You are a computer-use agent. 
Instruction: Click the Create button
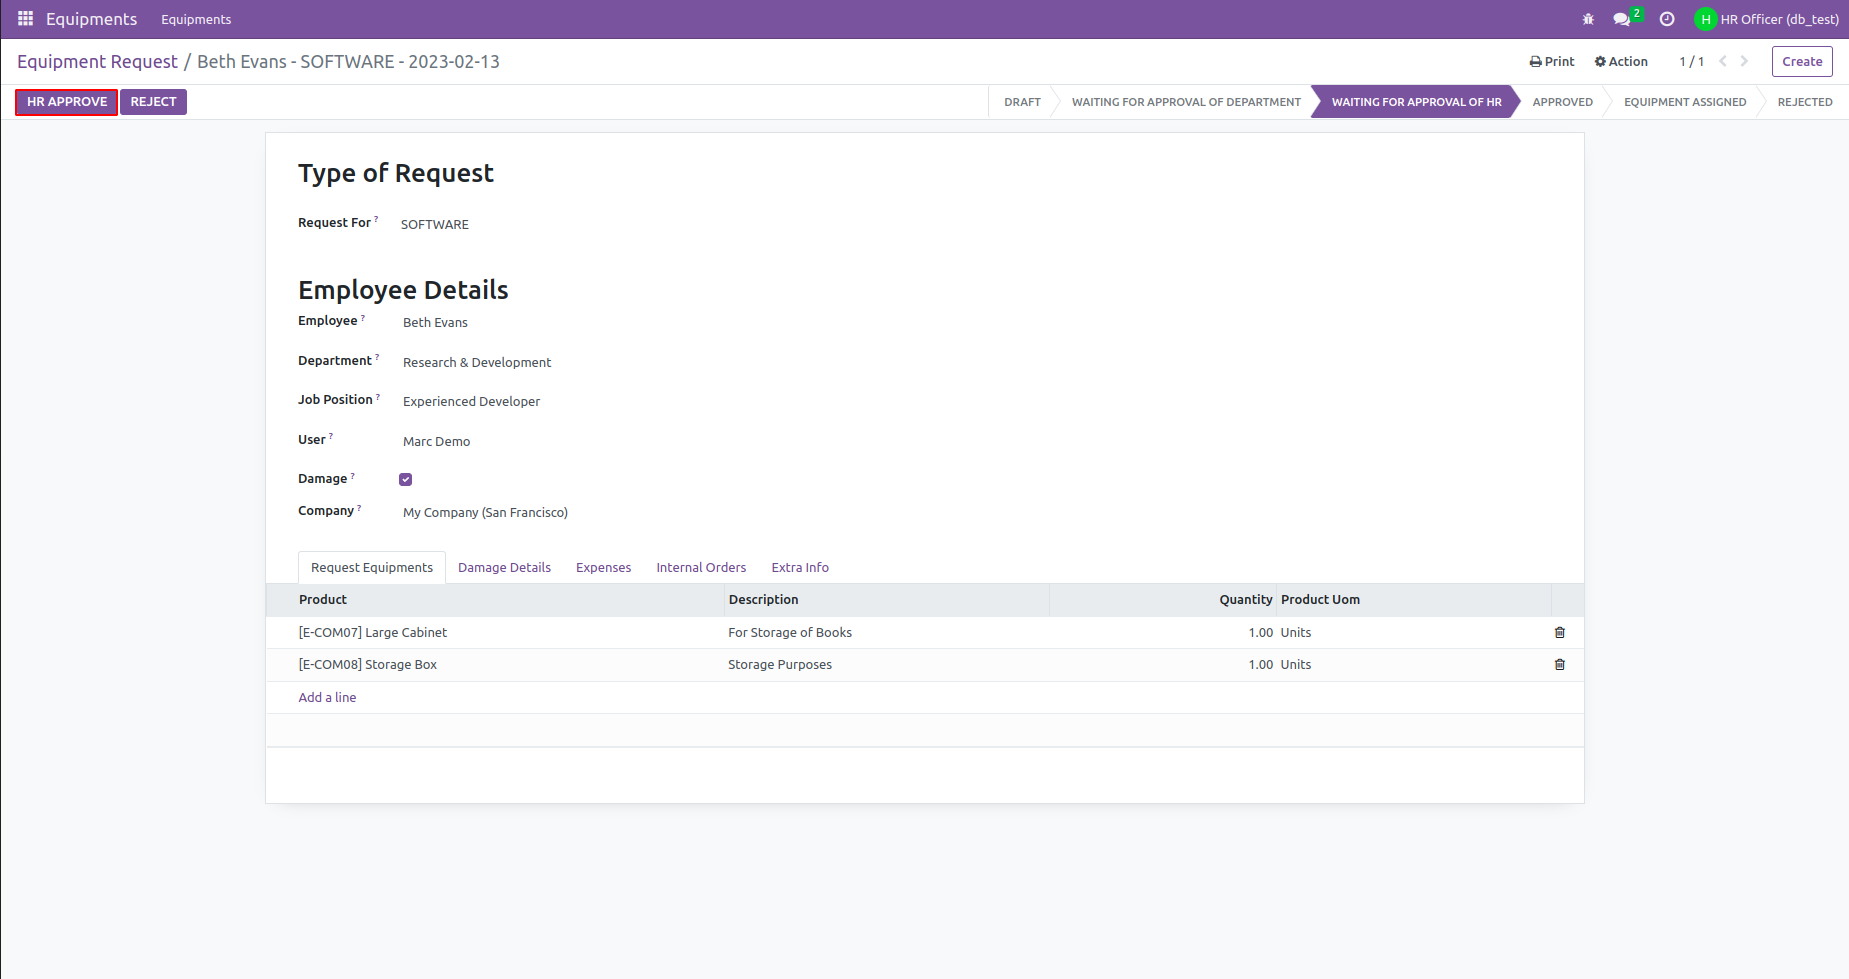coord(1802,61)
